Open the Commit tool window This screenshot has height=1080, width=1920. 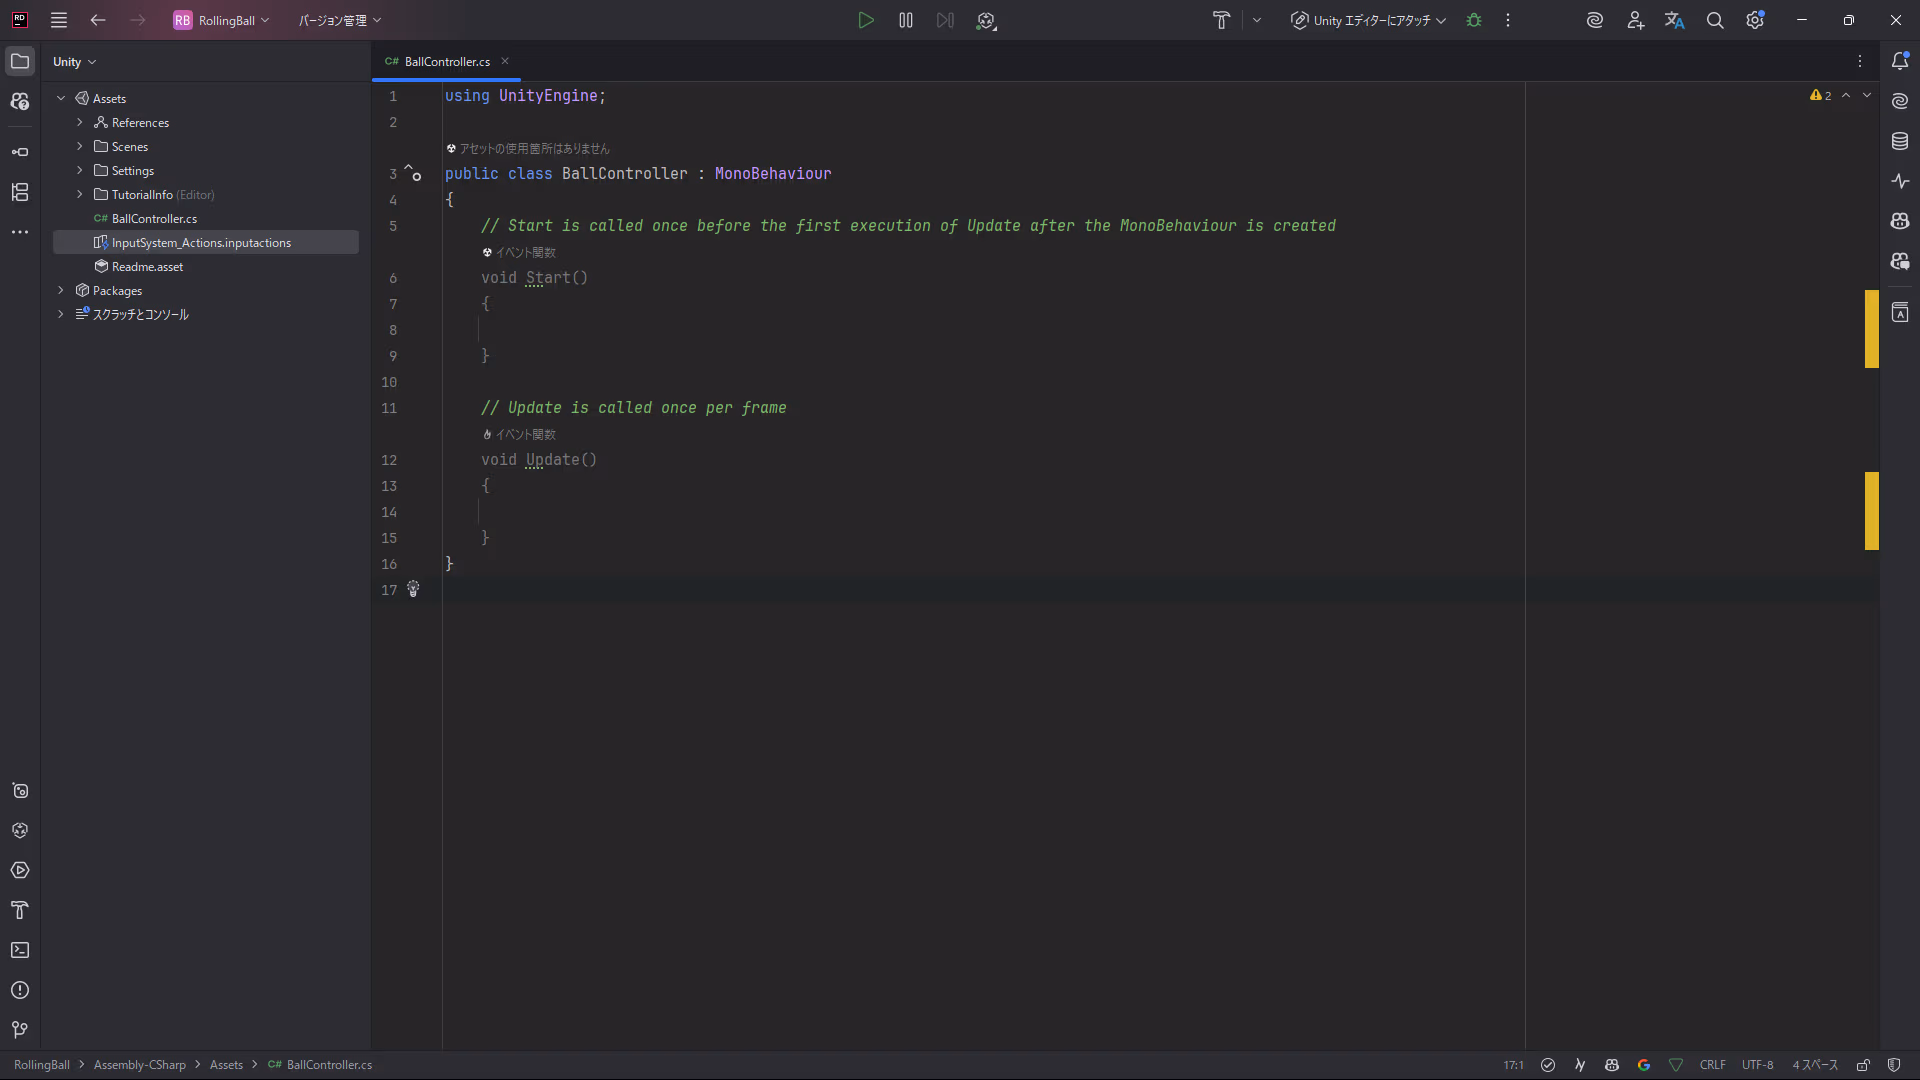click(x=20, y=152)
